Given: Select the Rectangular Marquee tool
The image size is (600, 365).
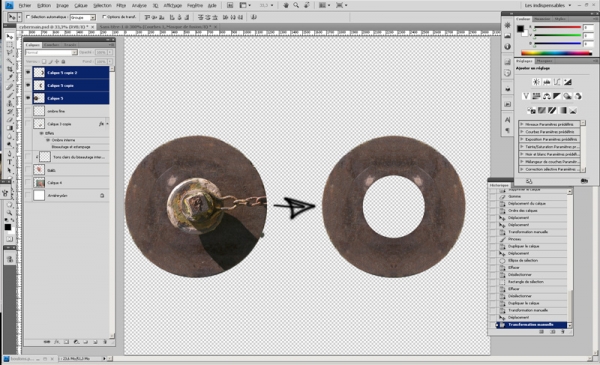Looking at the screenshot, I should pyautogui.click(x=10, y=45).
